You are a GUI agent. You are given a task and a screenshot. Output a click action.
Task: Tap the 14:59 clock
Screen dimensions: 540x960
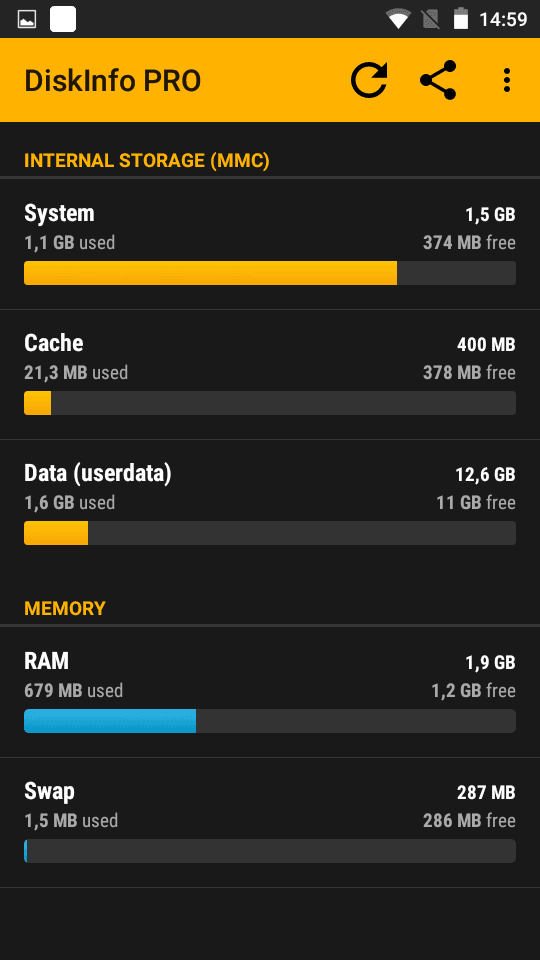(503, 20)
